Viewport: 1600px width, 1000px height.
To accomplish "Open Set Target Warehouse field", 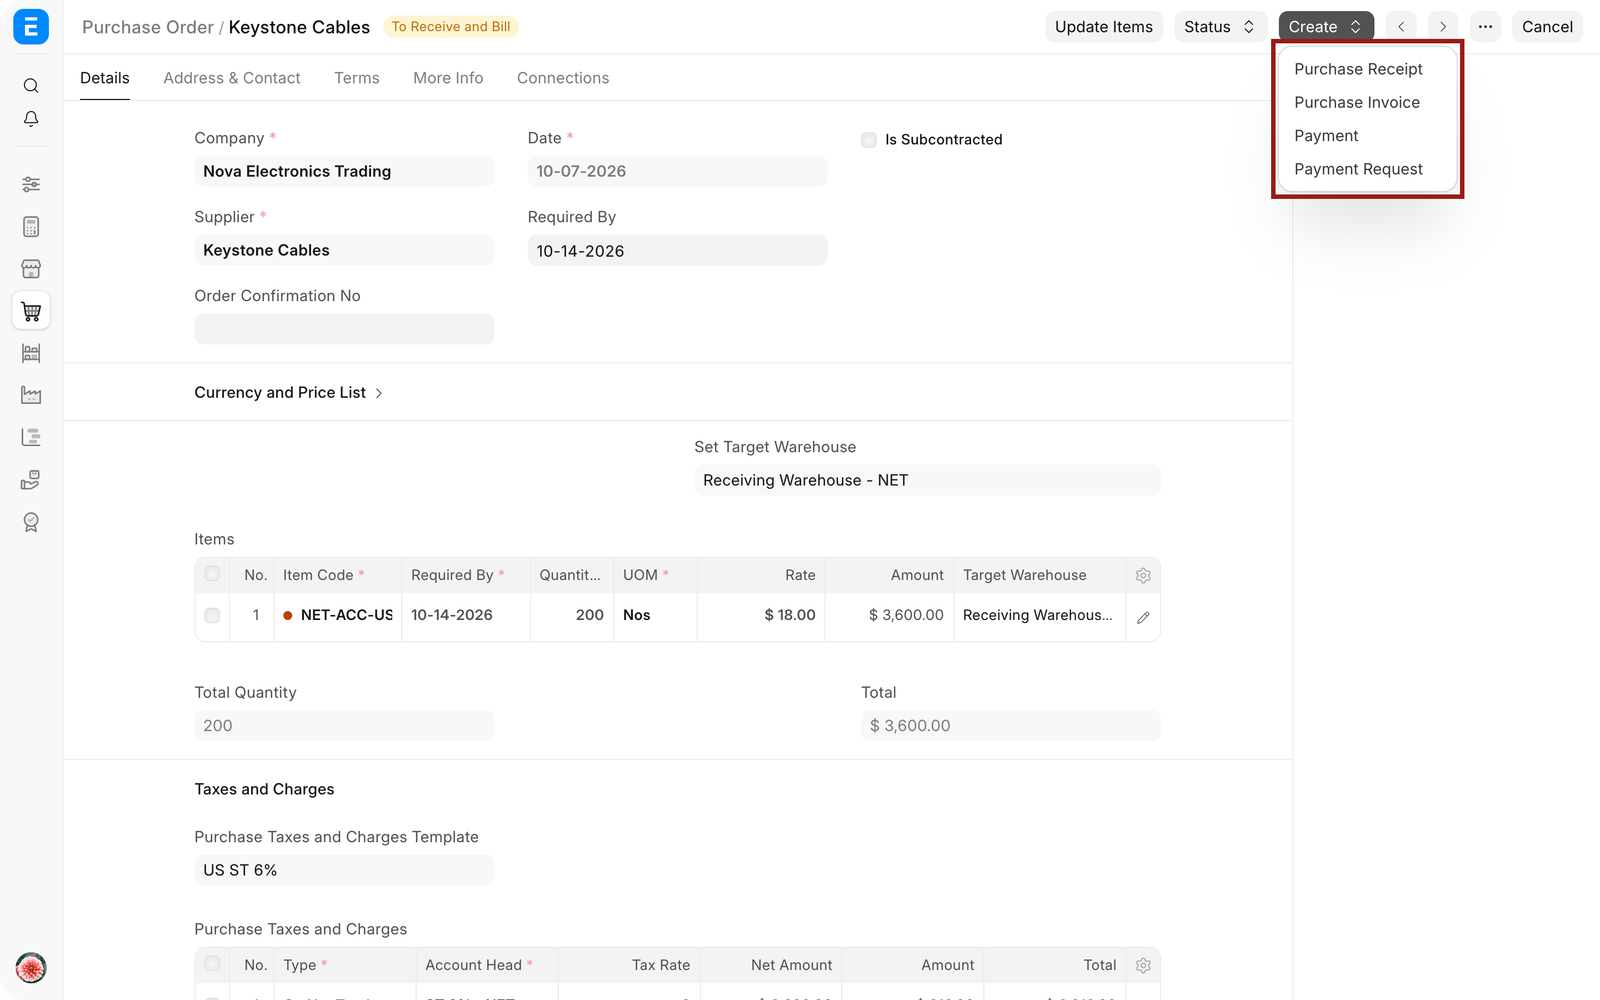I will click(927, 480).
